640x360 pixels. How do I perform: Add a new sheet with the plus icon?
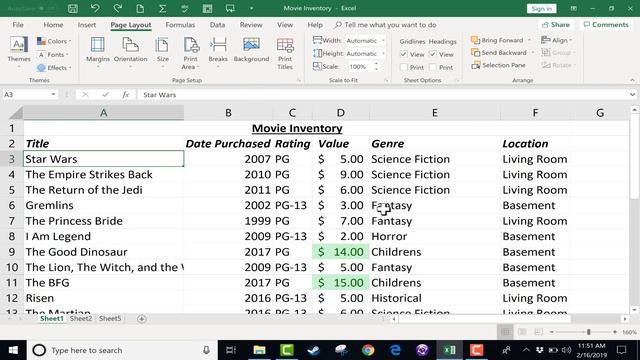142,319
